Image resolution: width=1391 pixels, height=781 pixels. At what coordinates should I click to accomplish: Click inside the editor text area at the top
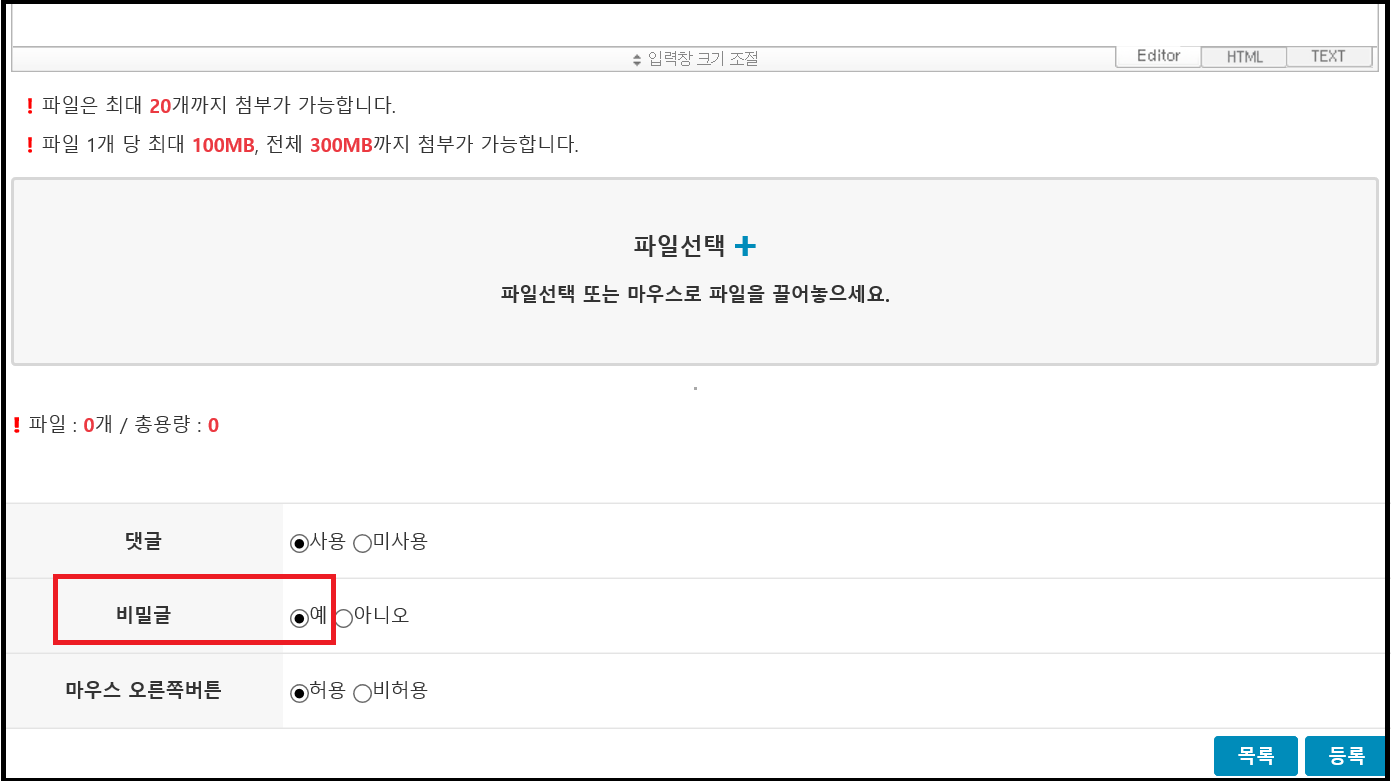(x=695, y=23)
